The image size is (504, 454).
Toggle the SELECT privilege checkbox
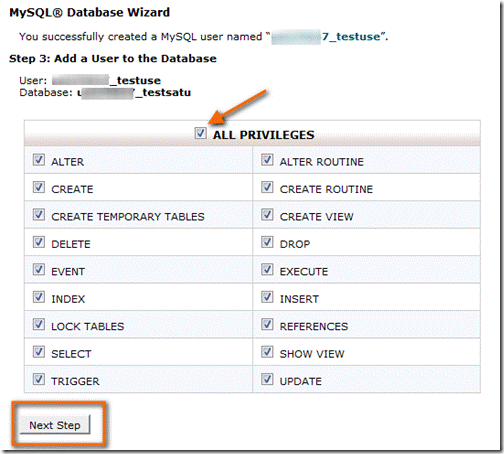pyautogui.click(x=39, y=352)
